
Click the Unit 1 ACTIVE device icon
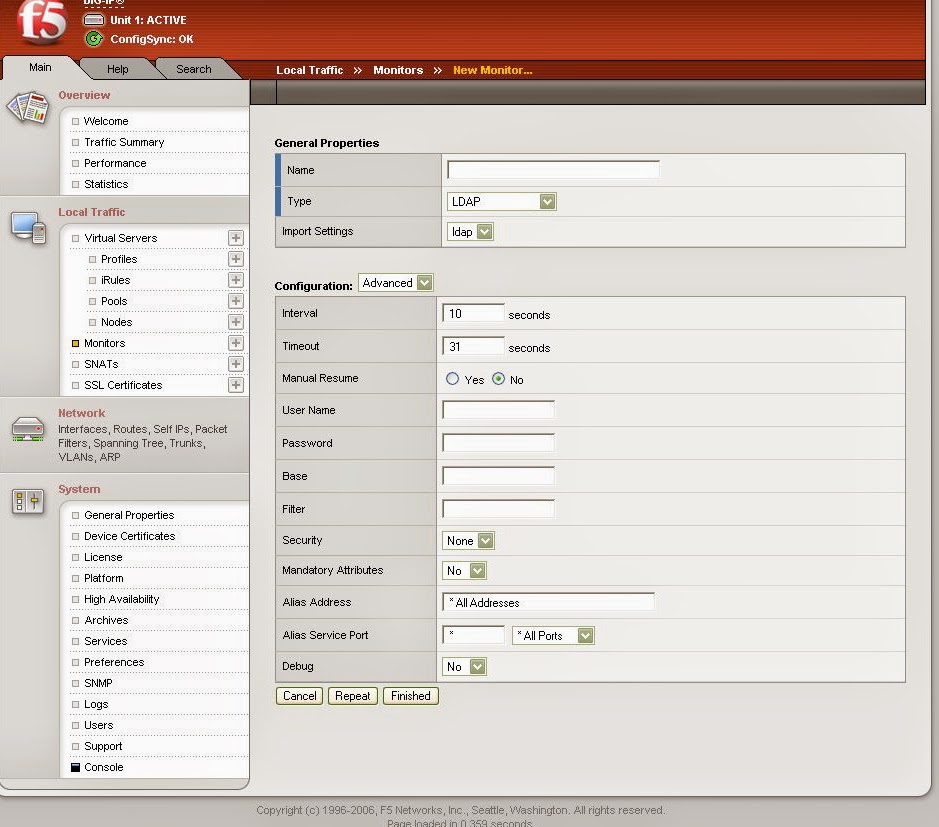[x=93, y=20]
